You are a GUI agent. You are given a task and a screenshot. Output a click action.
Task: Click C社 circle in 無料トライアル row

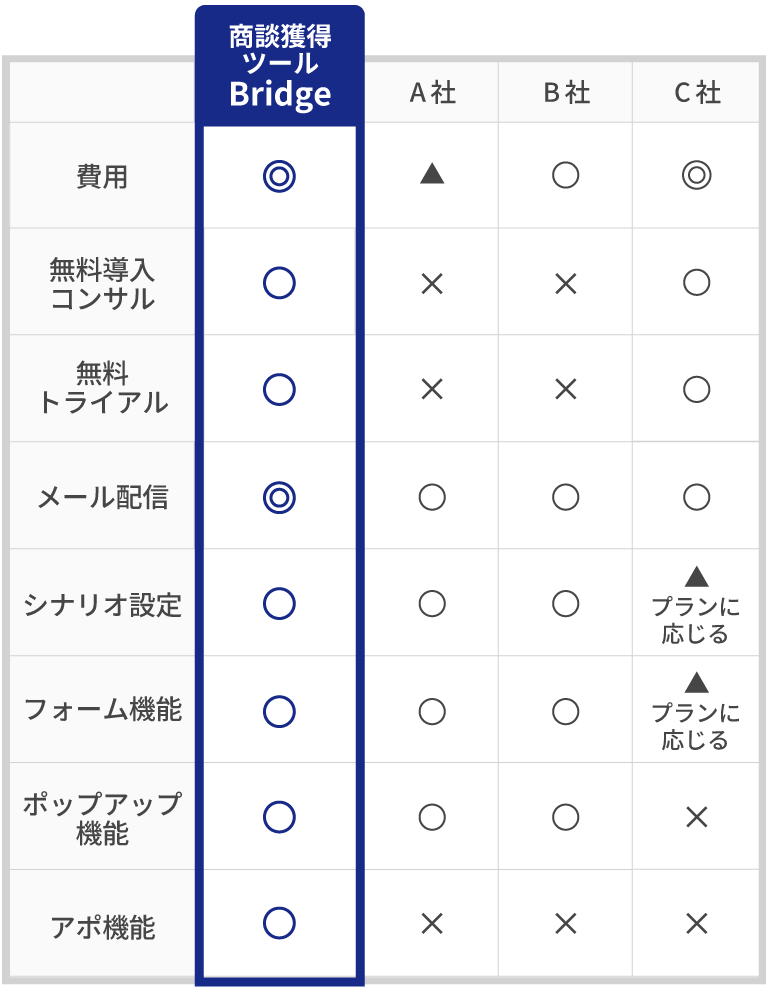click(696, 390)
